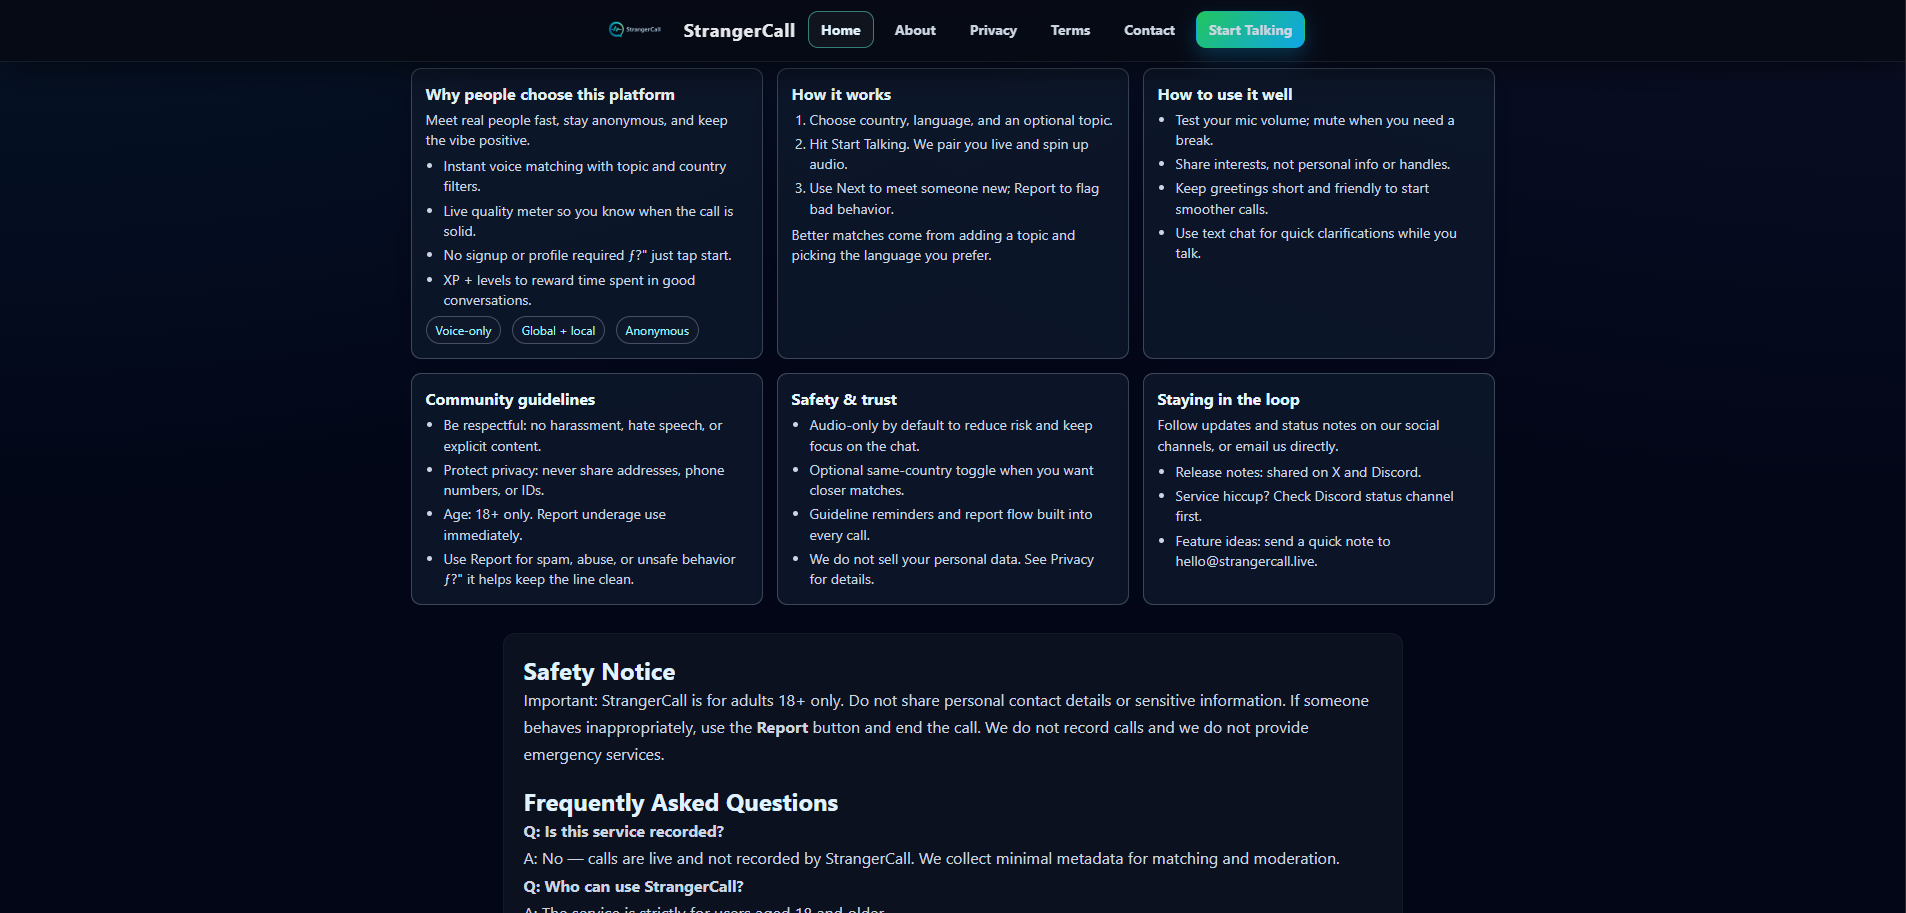Click 'A: No — calls are live' answer
Screen dimensions: 1906x913
pos(931,859)
